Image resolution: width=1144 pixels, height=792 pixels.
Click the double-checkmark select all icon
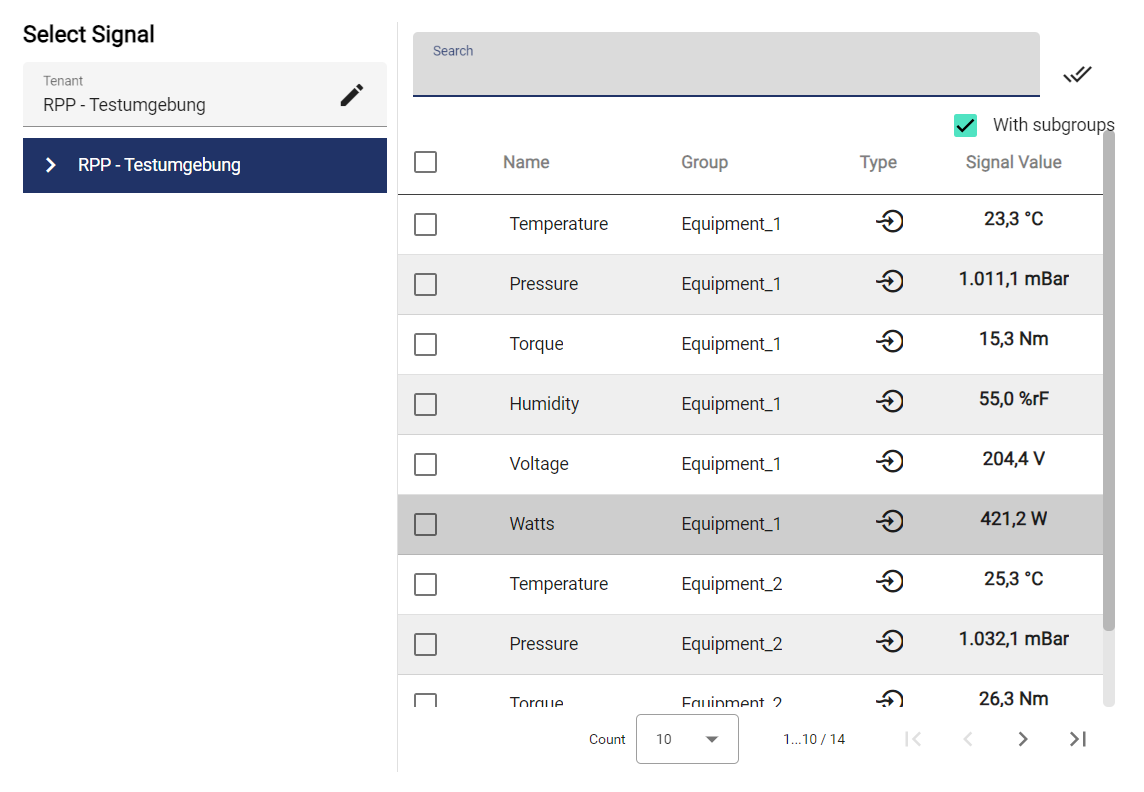click(1077, 74)
